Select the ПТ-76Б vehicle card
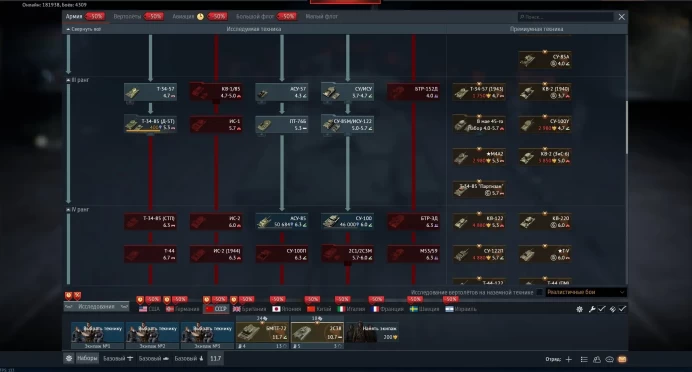Screen dimensions: 692x372 coord(282,124)
